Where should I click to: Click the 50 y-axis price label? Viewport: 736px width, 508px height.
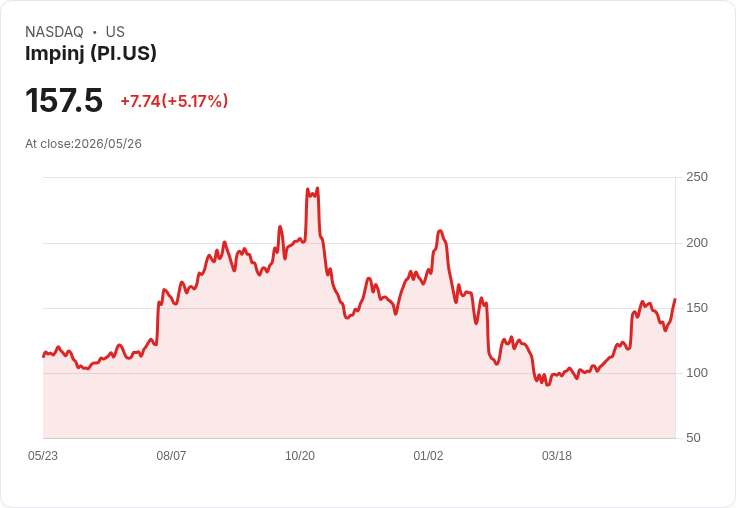pos(693,438)
